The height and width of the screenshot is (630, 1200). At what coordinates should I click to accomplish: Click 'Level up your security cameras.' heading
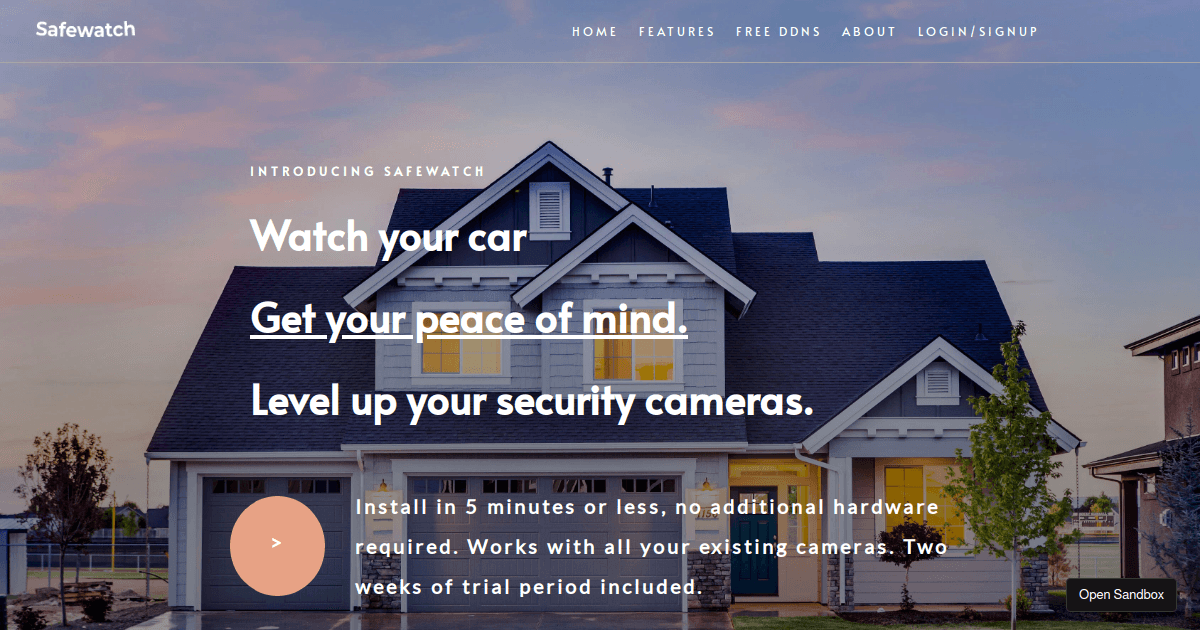tap(531, 401)
